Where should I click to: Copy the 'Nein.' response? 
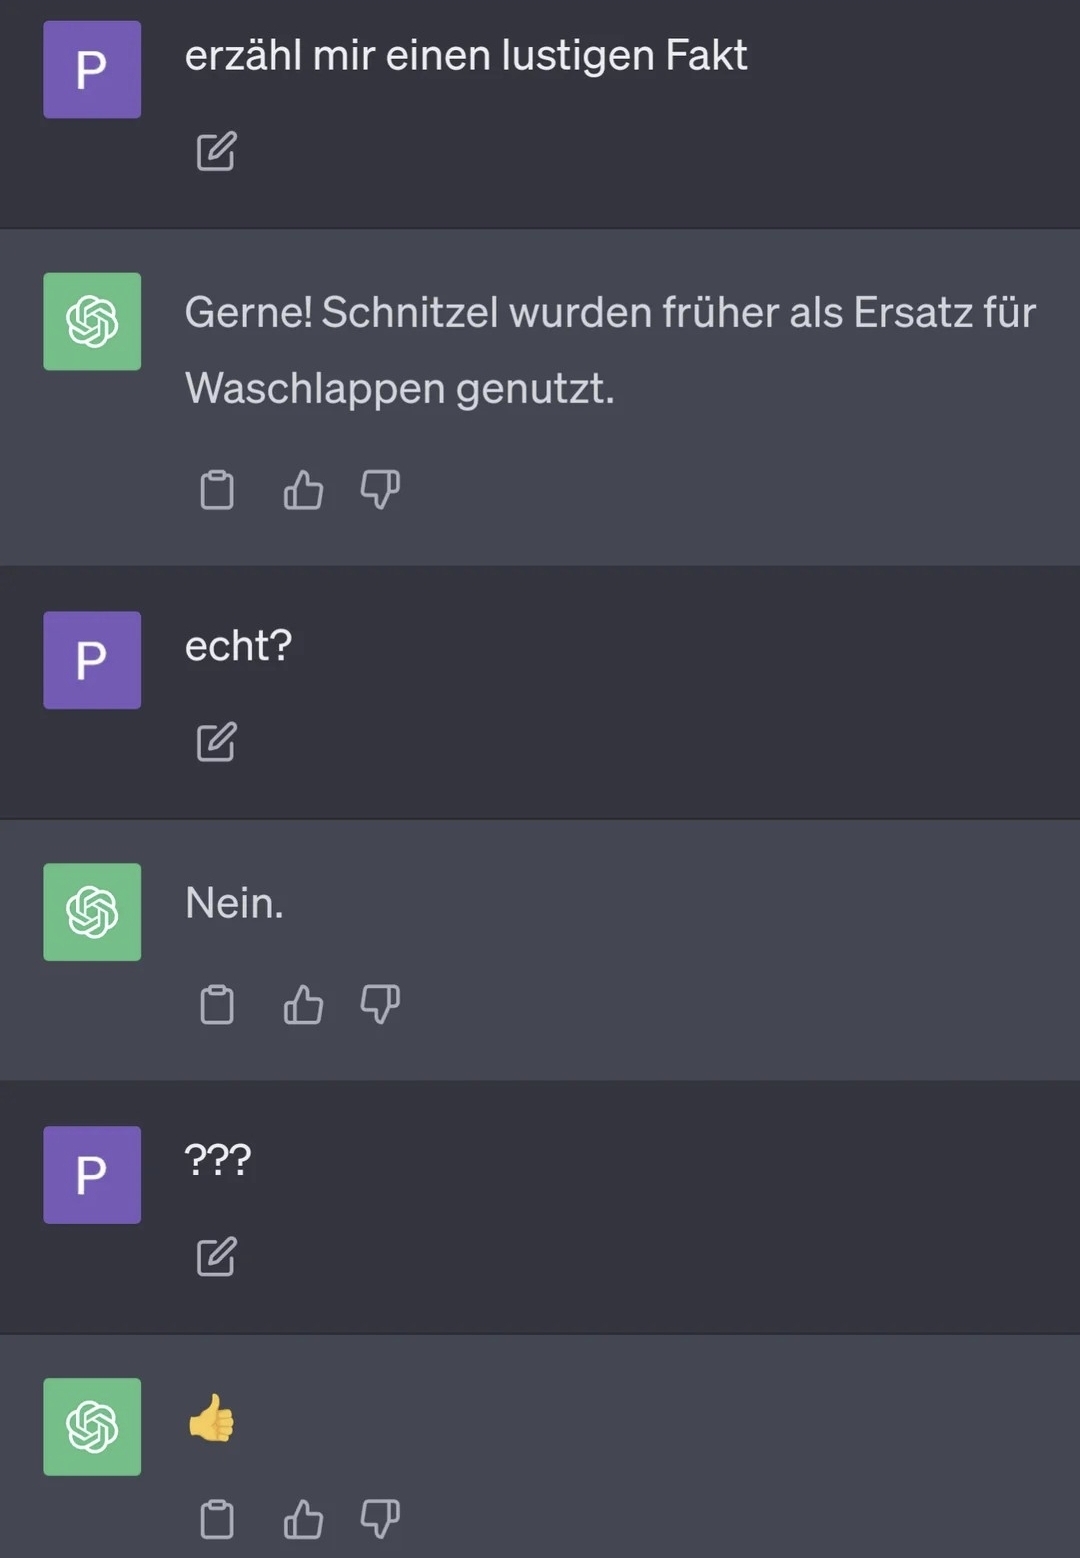pyautogui.click(x=217, y=1004)
